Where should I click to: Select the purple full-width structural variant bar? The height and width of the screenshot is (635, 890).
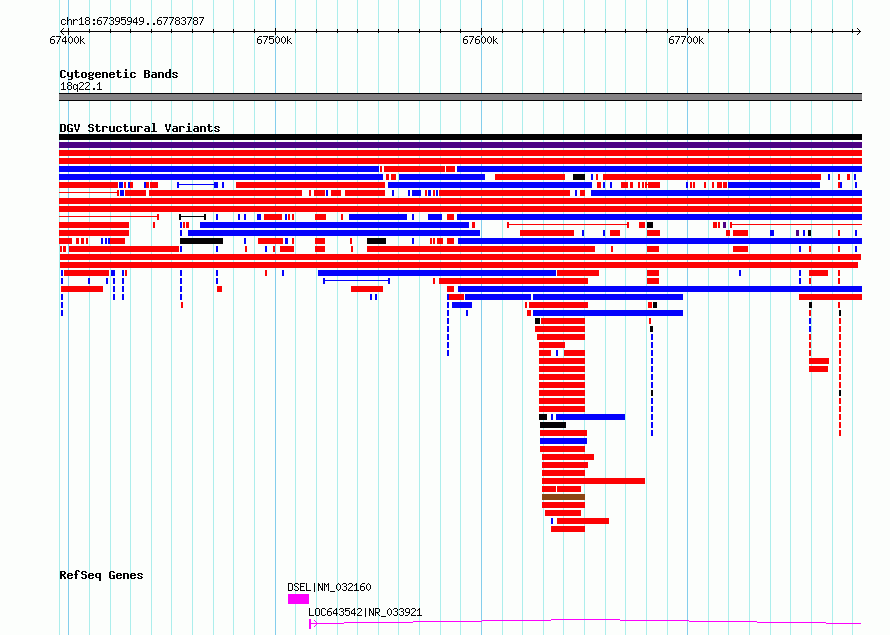click(460, 145)
